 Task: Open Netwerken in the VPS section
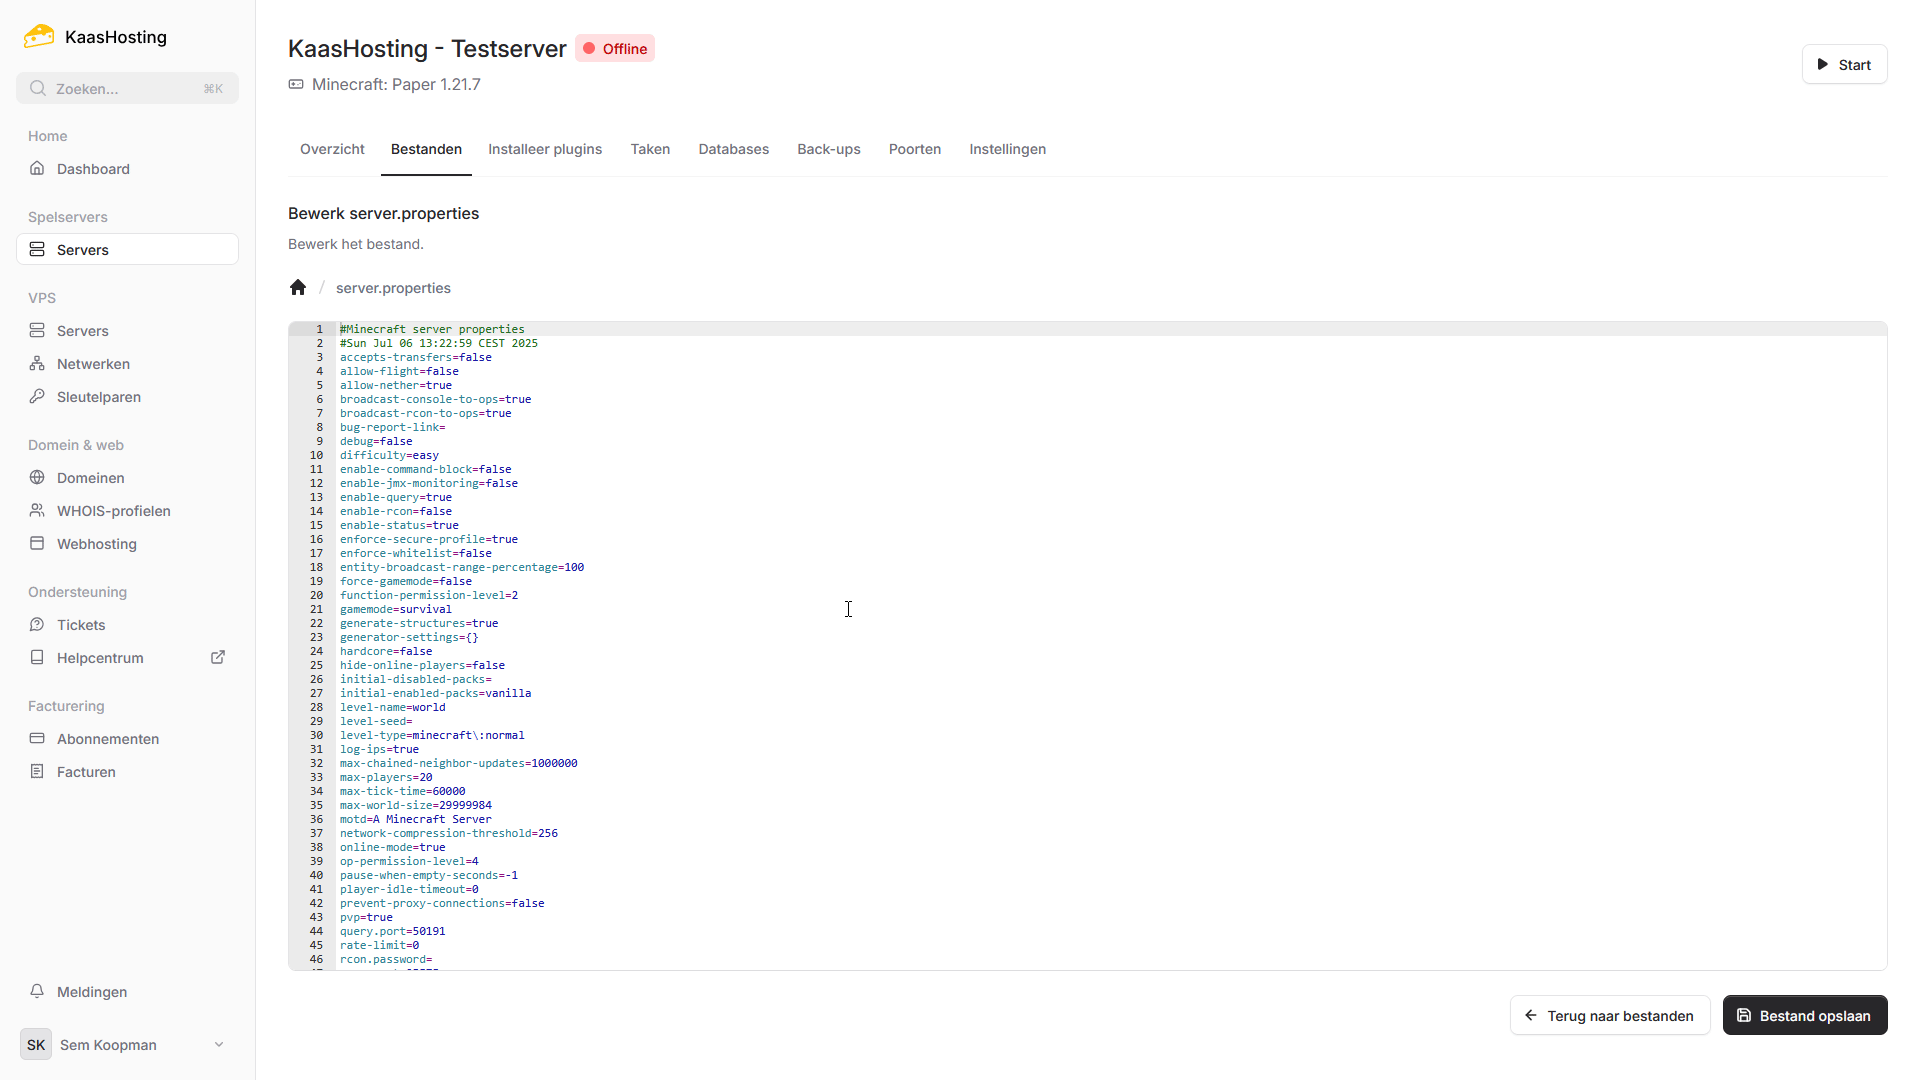93,364
